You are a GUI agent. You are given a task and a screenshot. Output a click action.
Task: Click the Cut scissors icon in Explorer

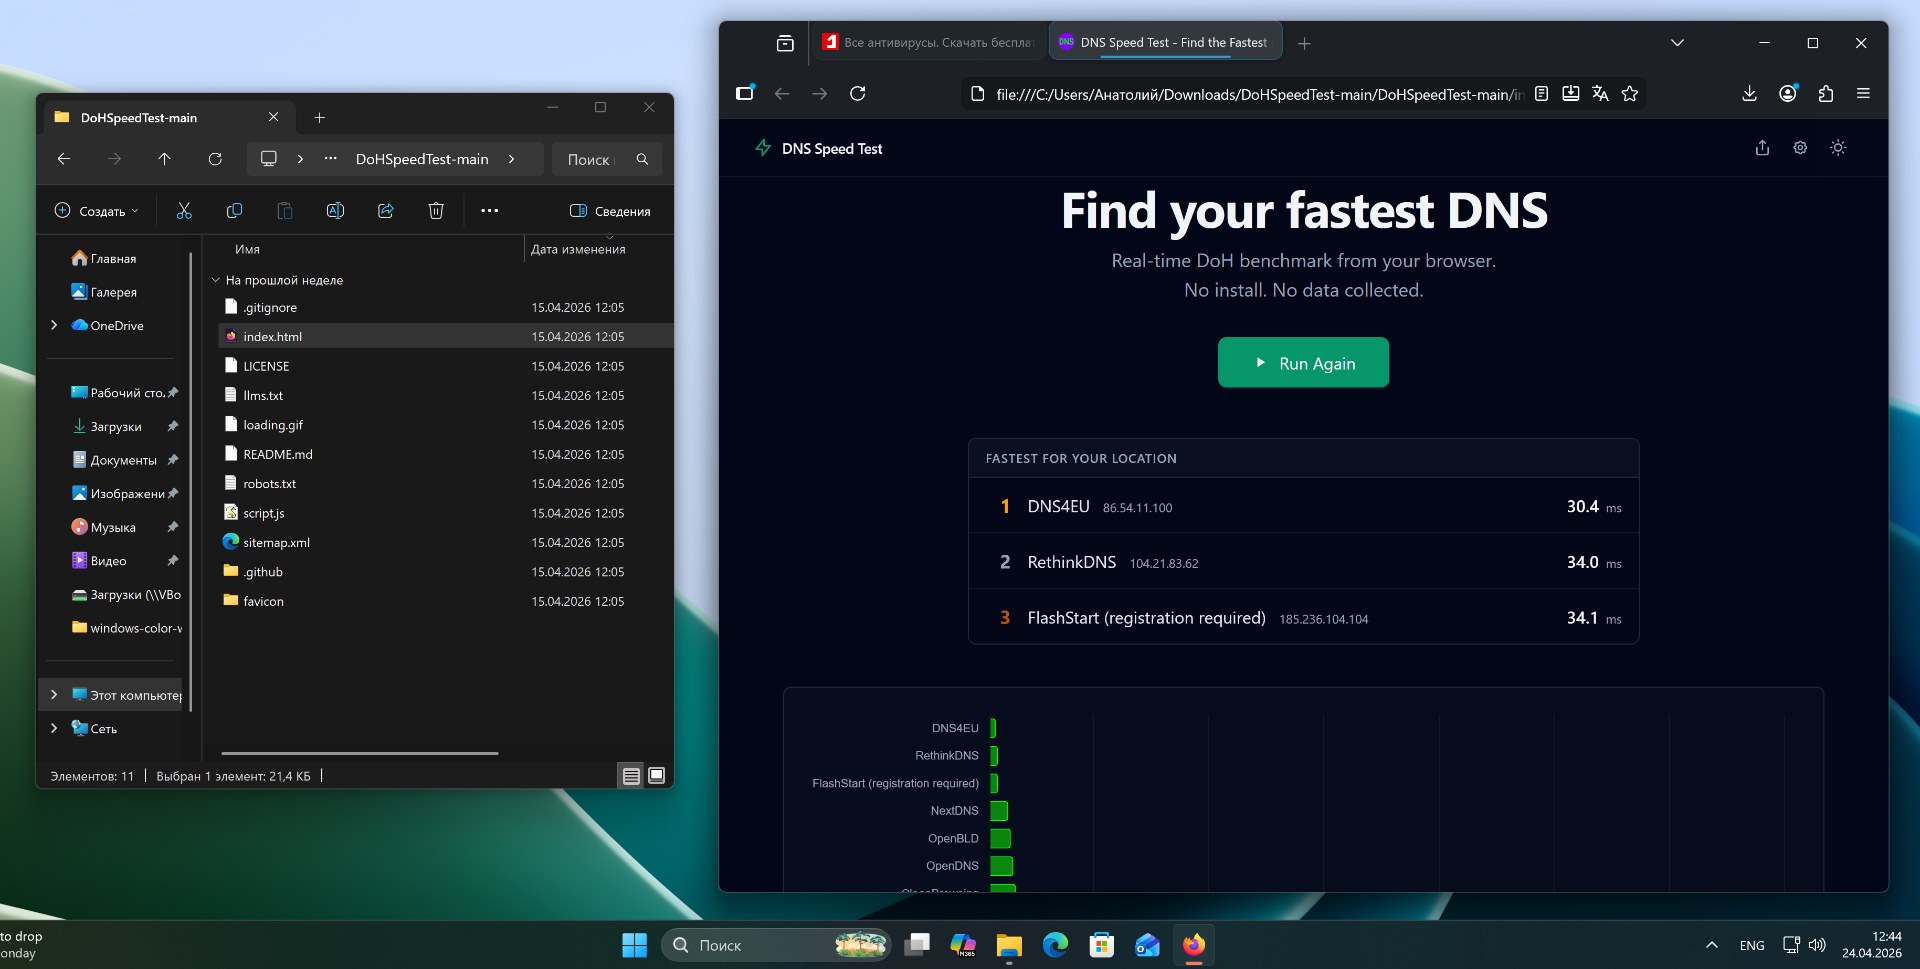point(184,211)
